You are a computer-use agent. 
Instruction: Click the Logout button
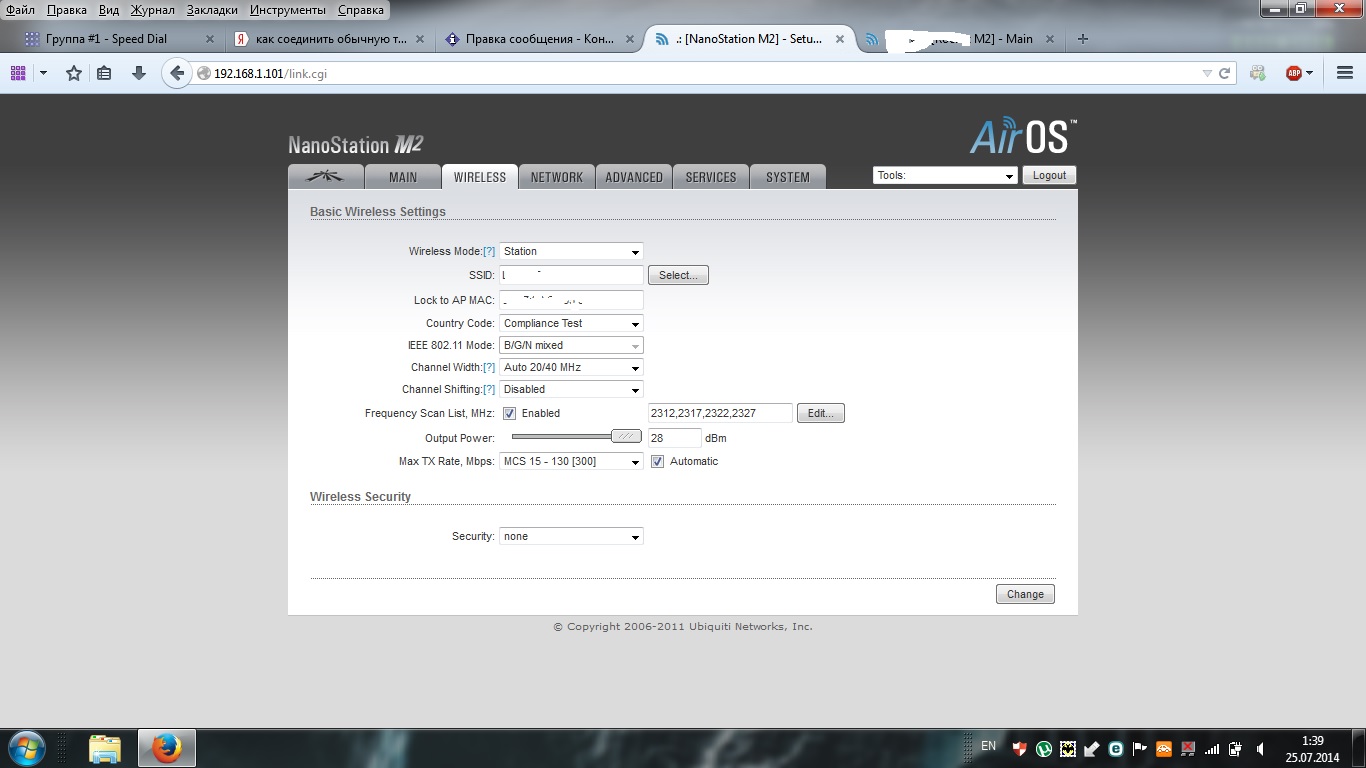(x=1049, y=176)
